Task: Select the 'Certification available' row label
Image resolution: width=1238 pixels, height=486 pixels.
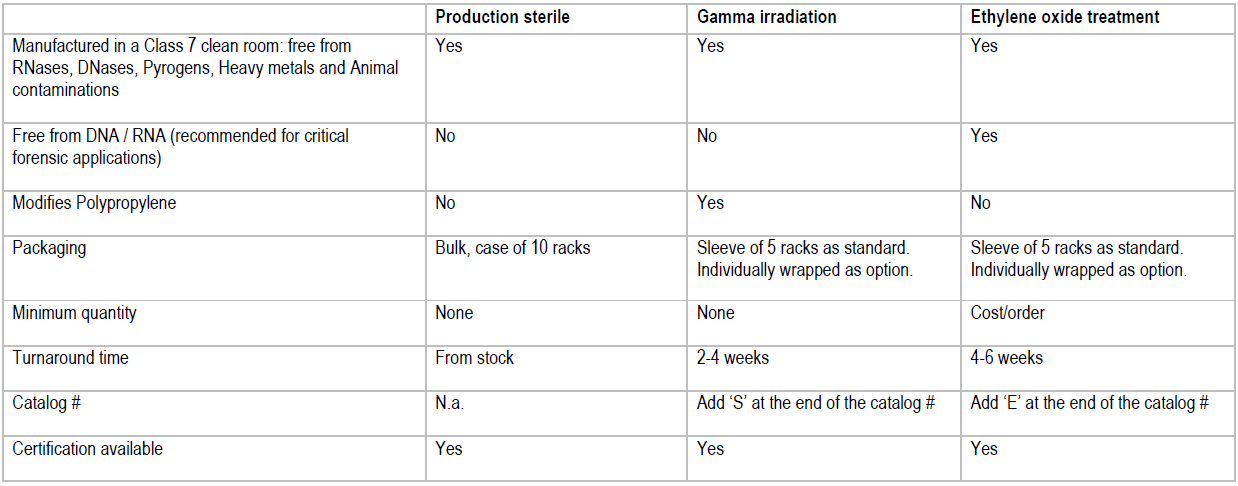Action: point(87,449)
